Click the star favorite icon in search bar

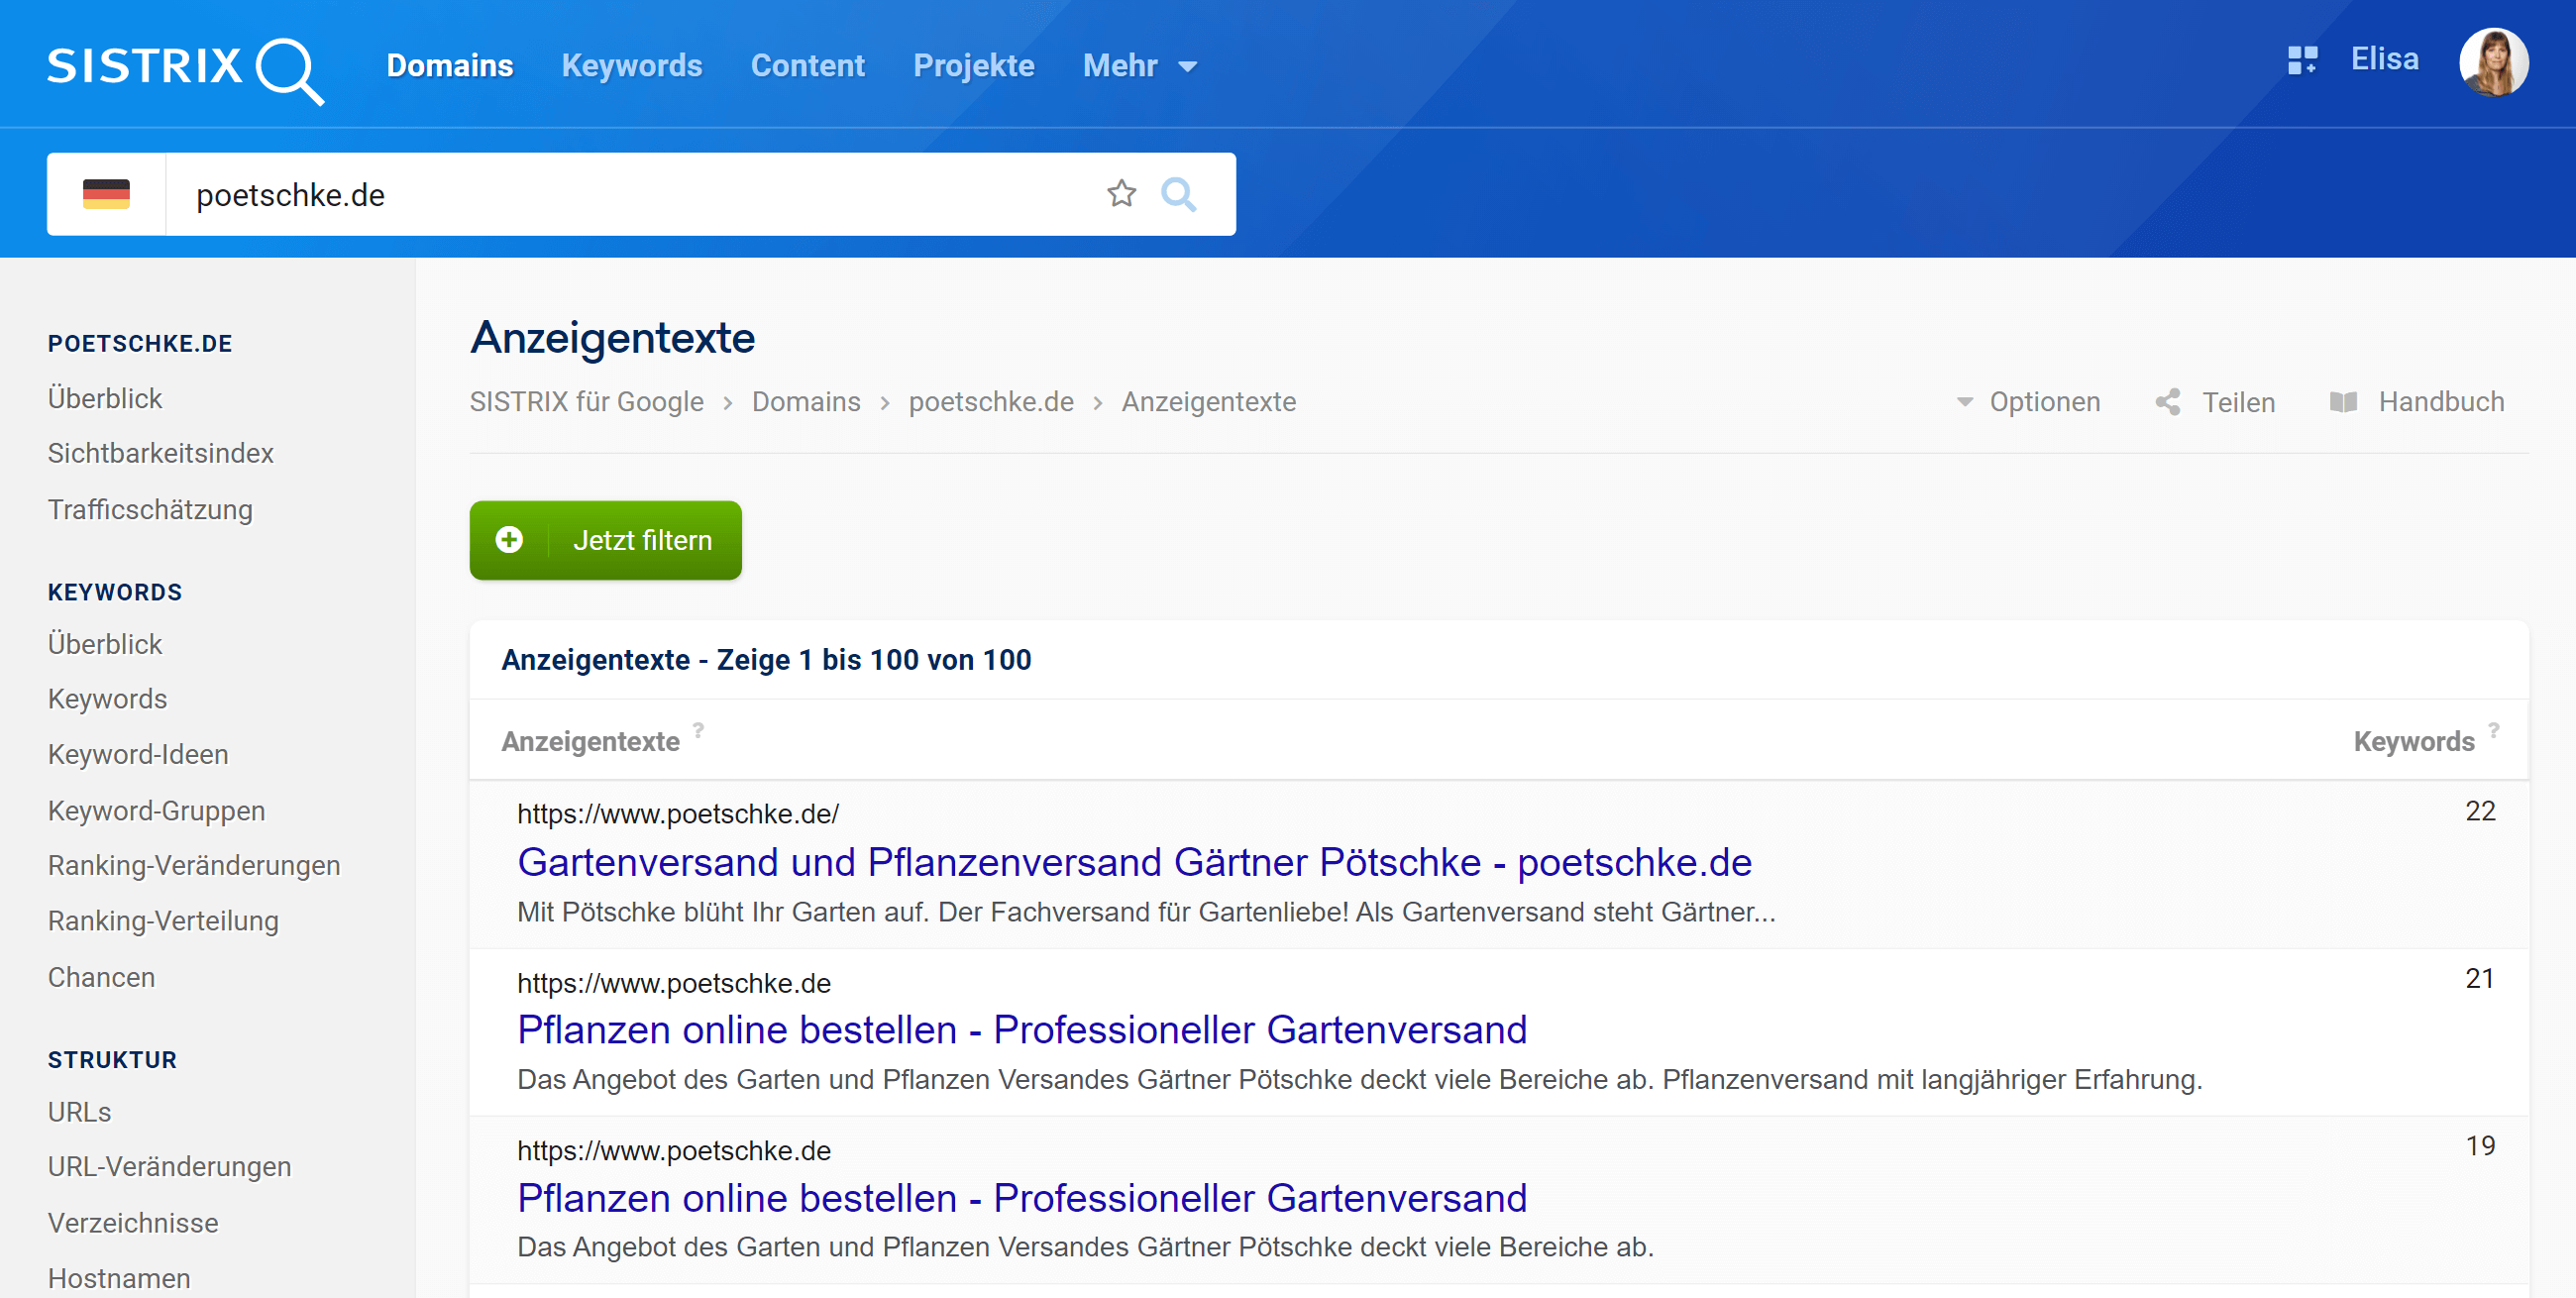point(1121,194)
